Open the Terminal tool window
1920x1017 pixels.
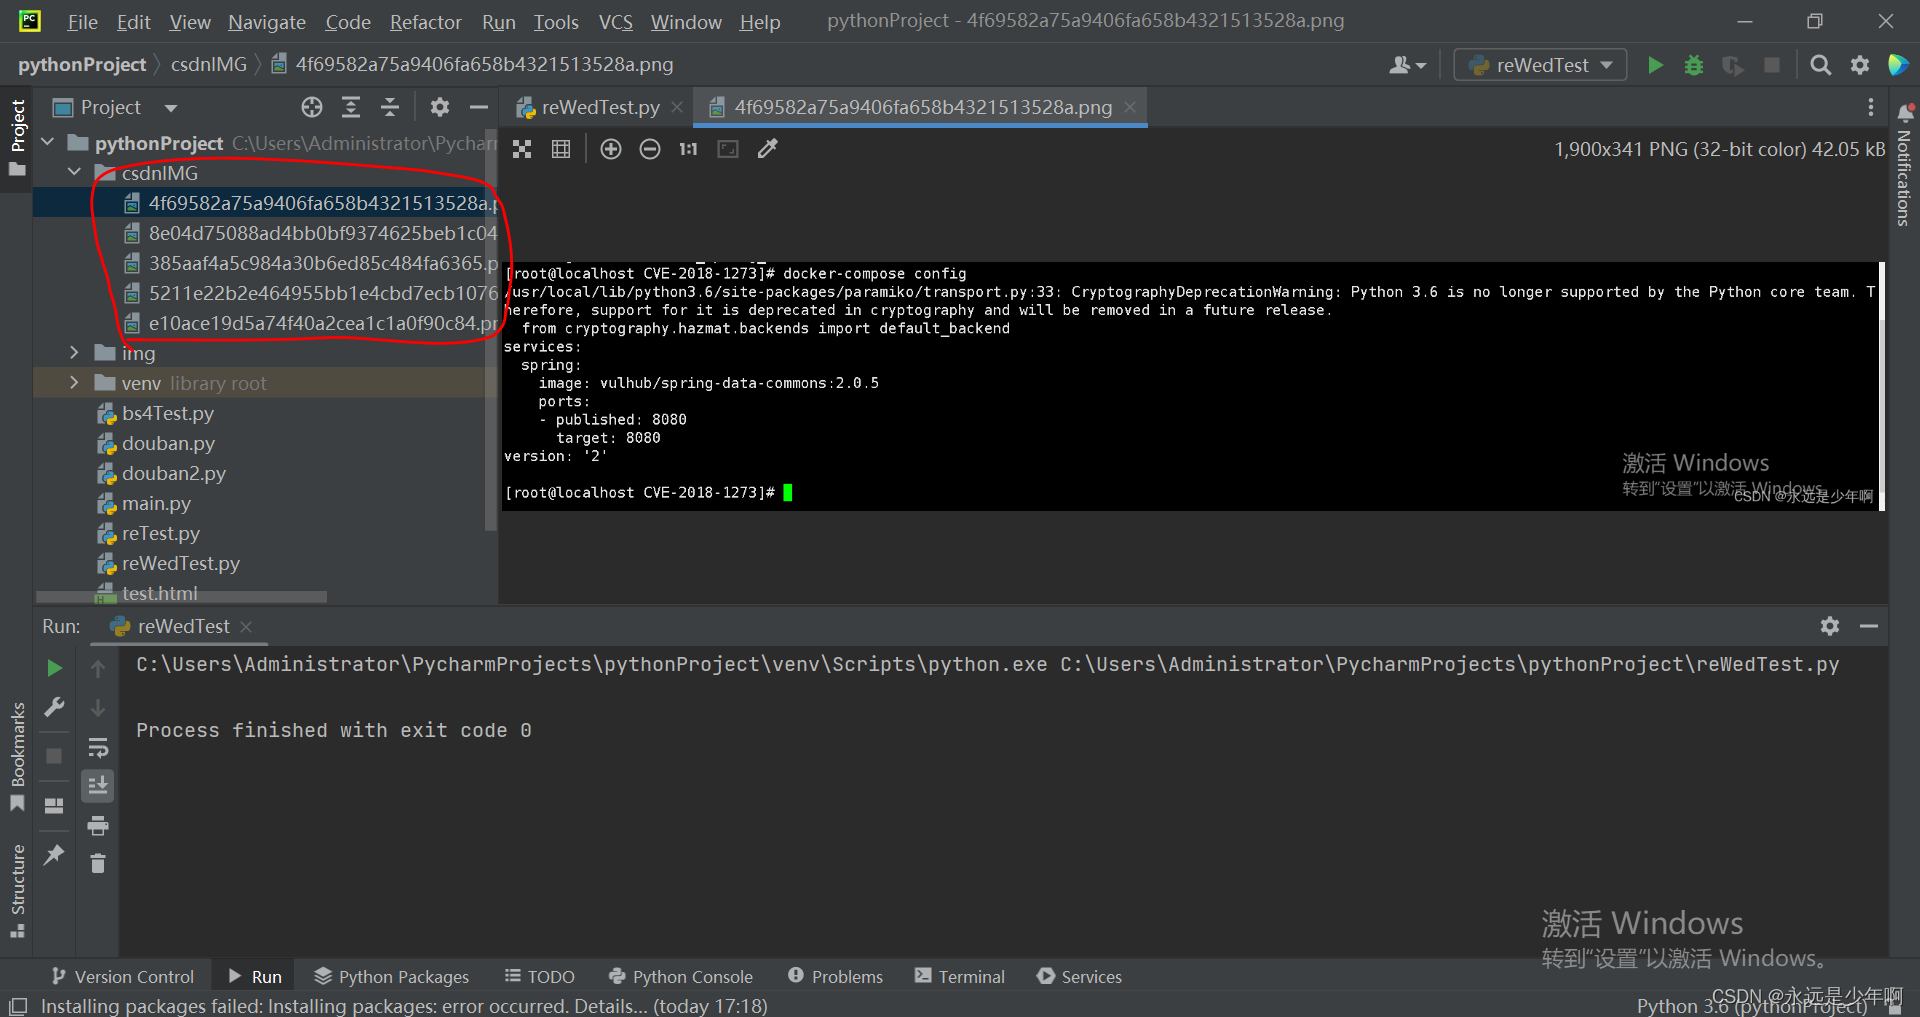(960, 977)
